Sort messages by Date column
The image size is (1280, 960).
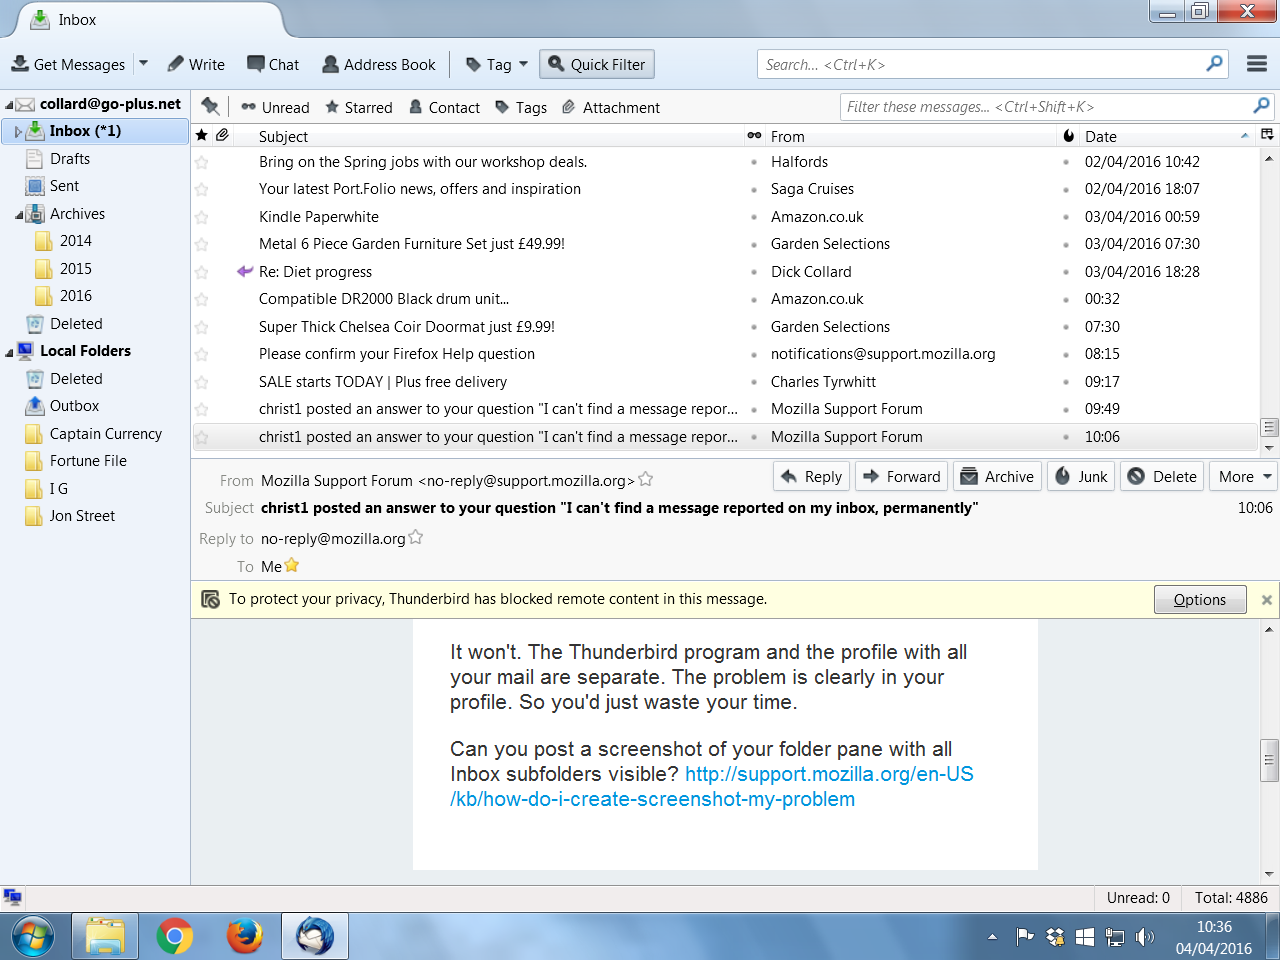(x=1167, y=136)
